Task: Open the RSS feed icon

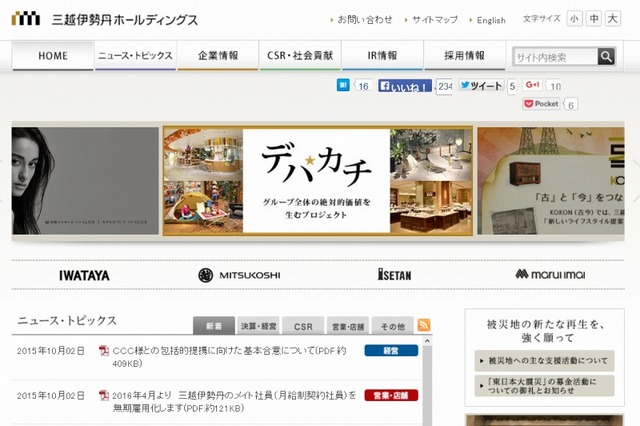Action: [x=424, y=325]
